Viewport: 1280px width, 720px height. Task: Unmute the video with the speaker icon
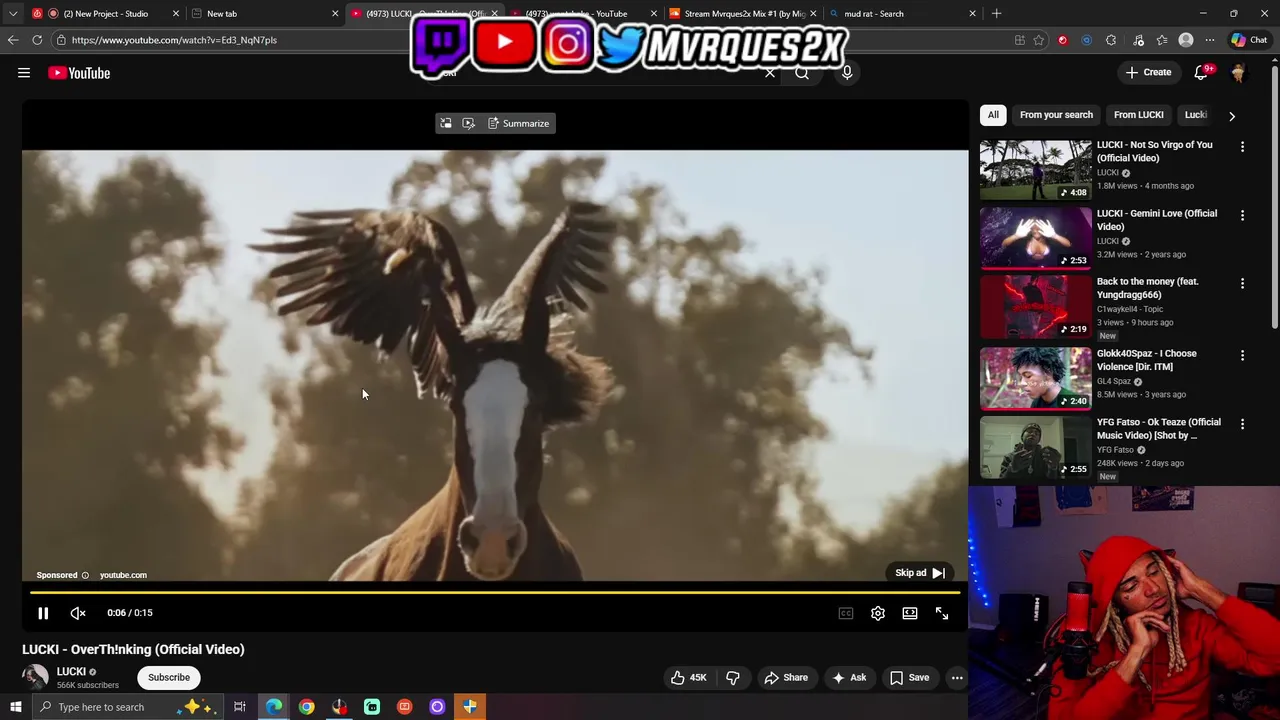click(x=78, y=613)
